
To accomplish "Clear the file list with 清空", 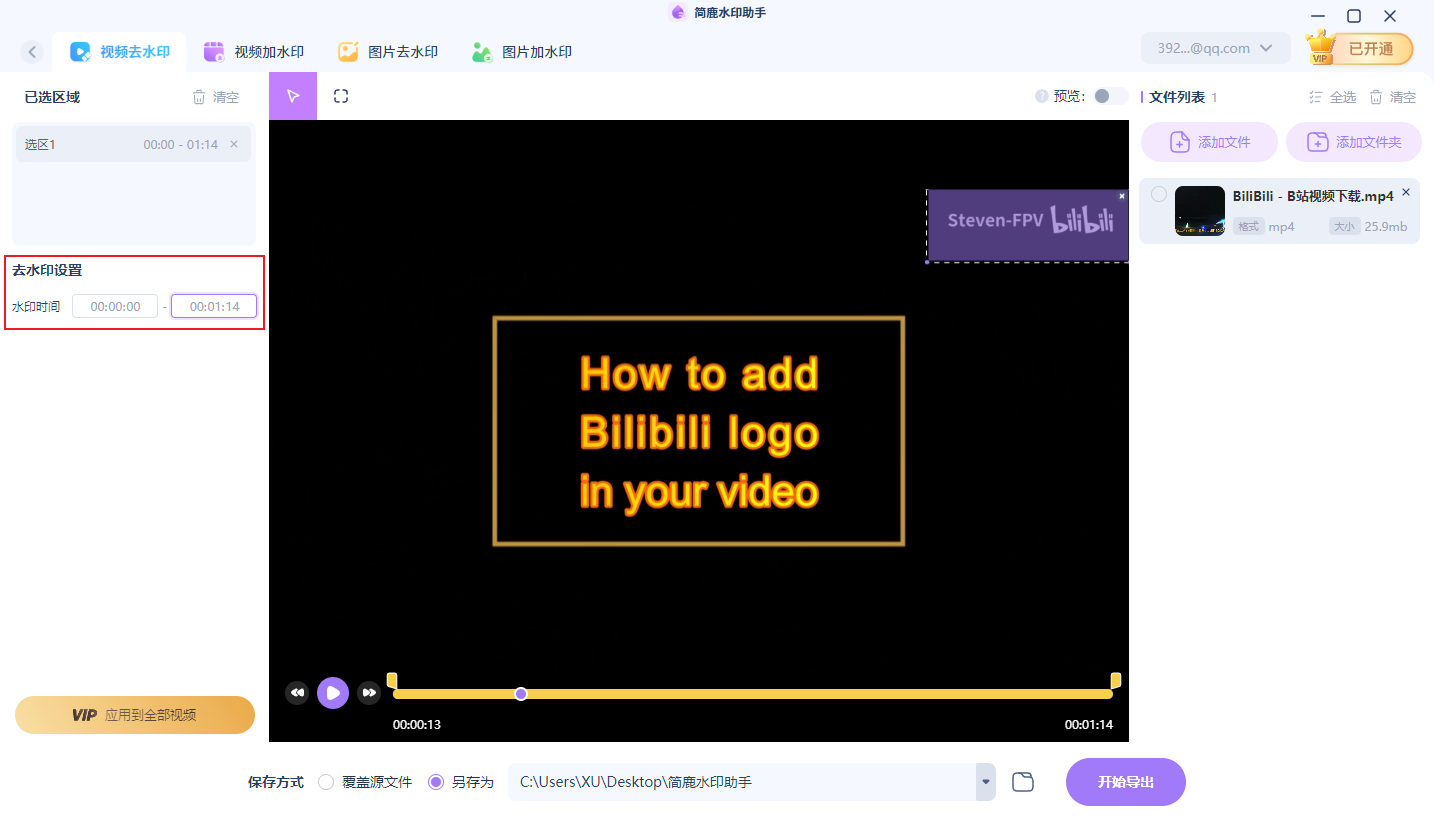I will [x=1393, y=97].
